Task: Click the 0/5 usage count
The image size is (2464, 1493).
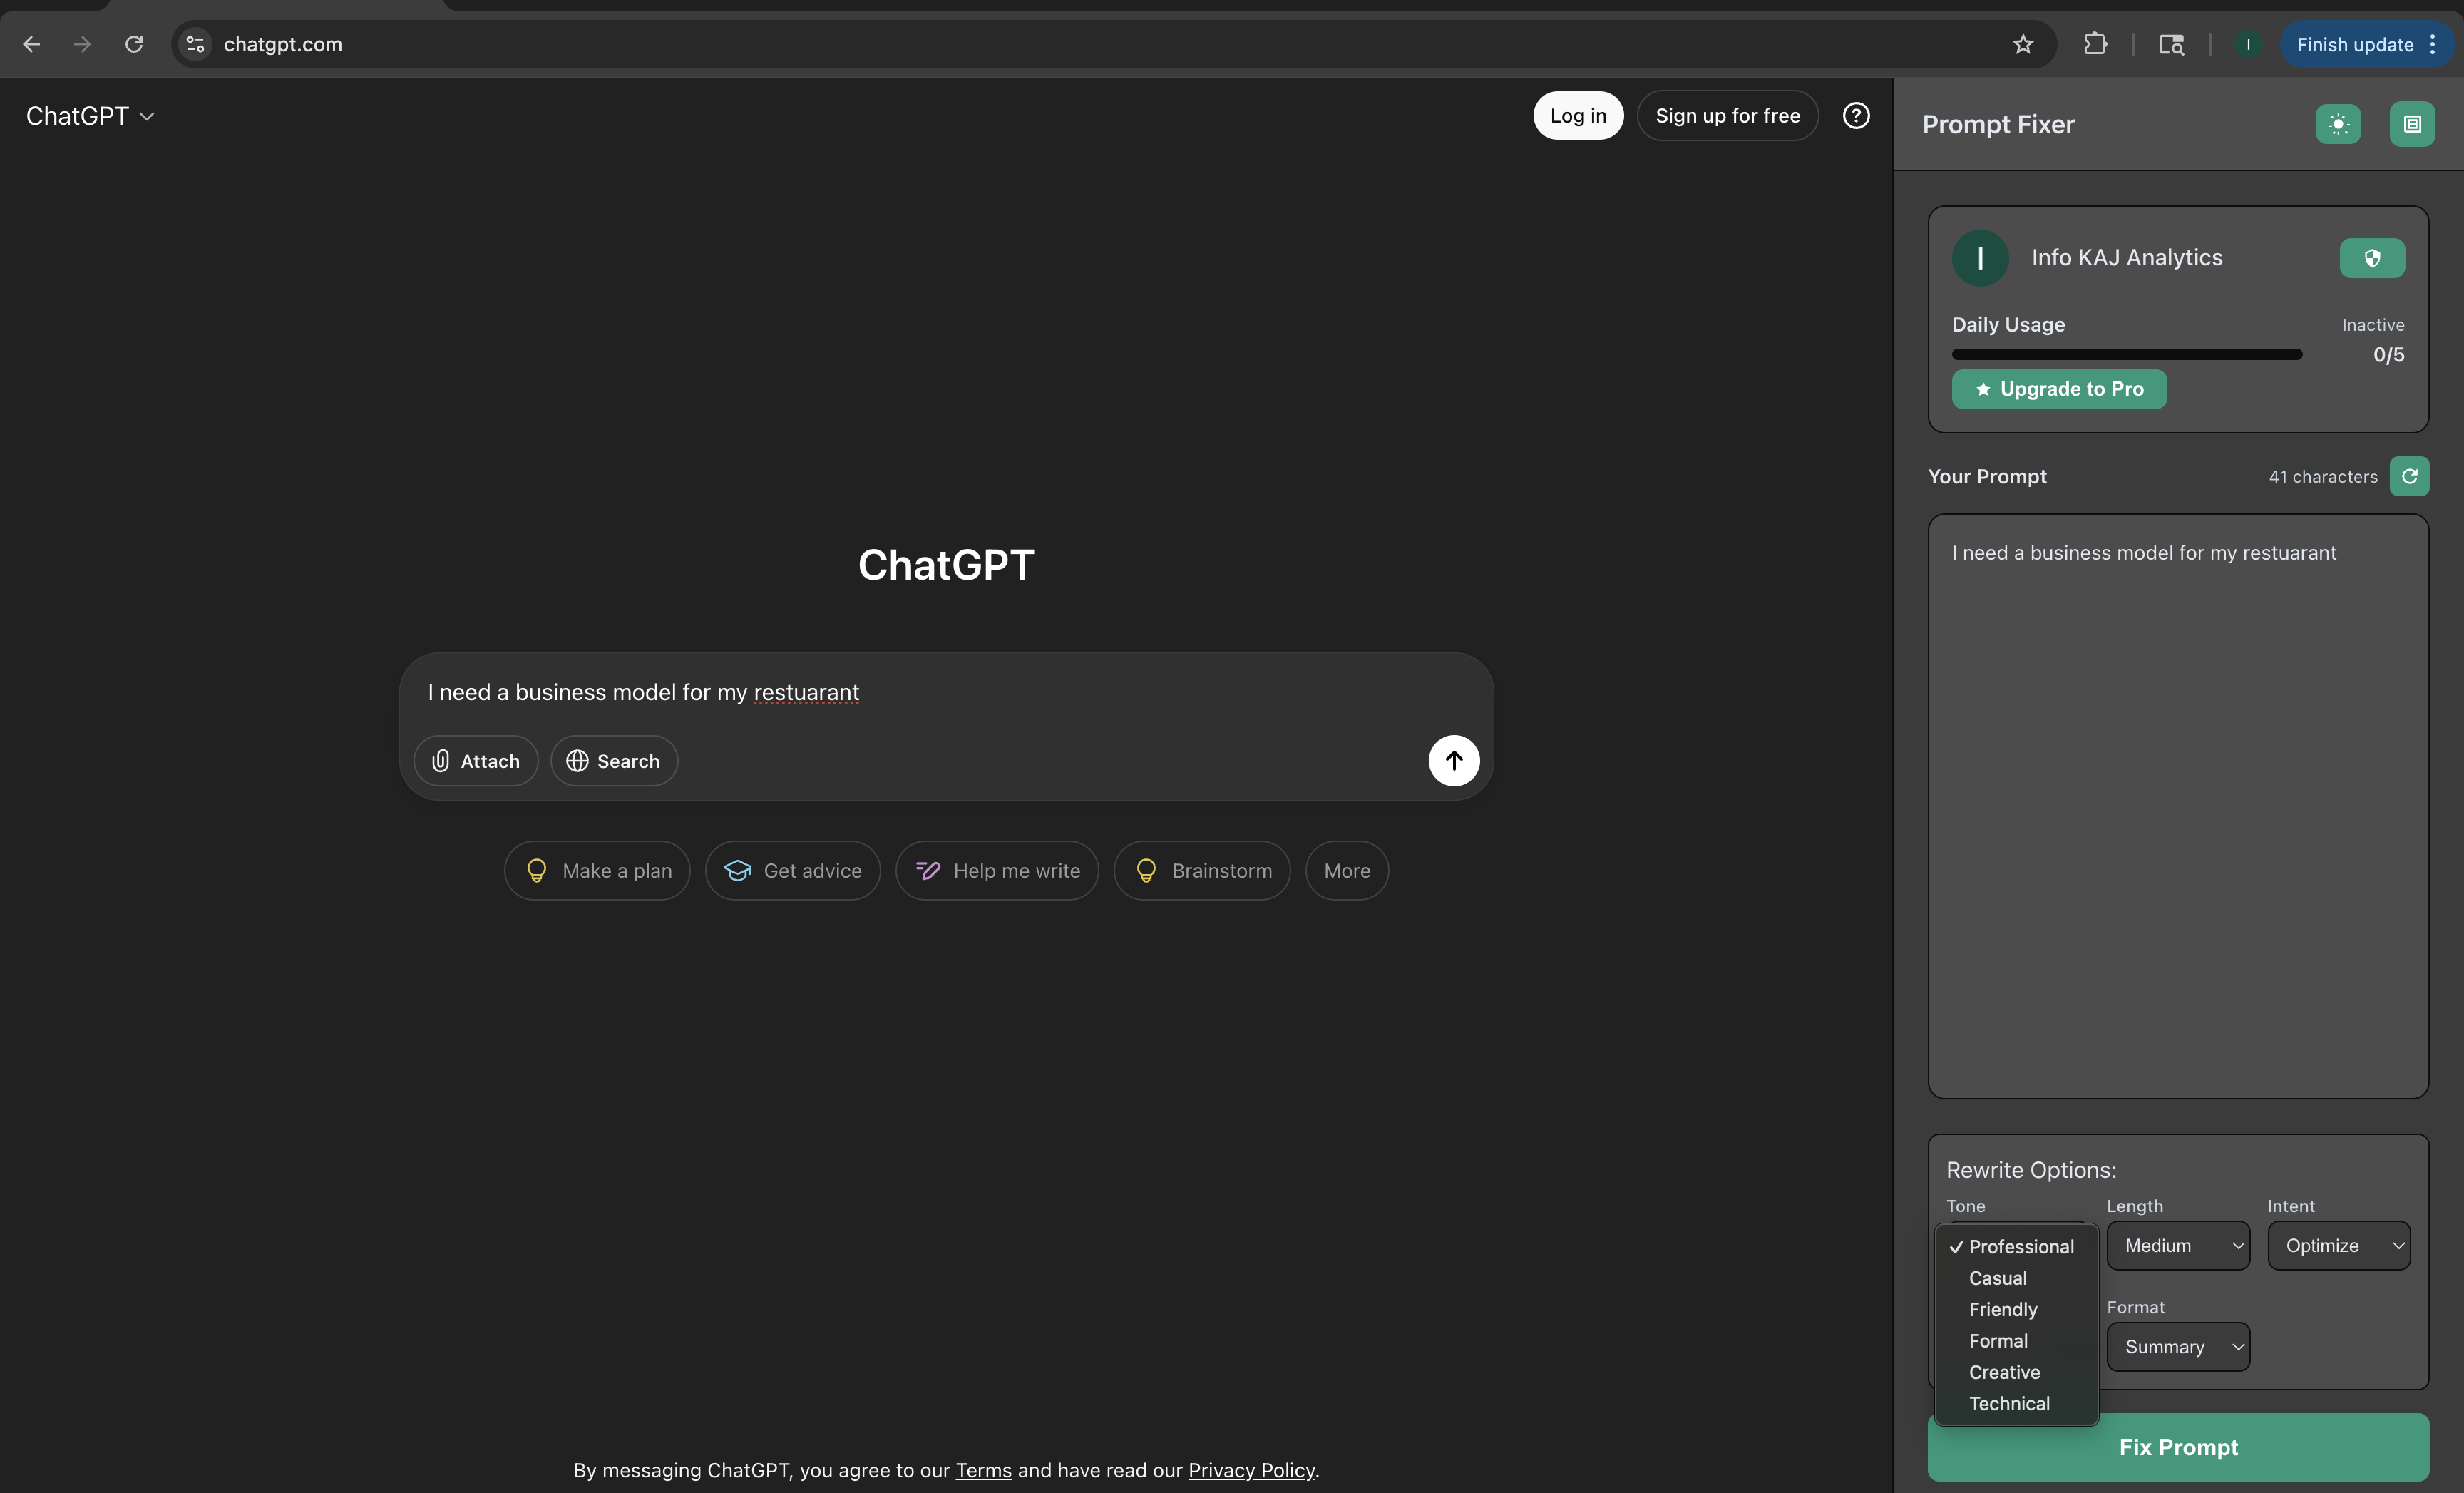Action: (x=2389, y=355)
